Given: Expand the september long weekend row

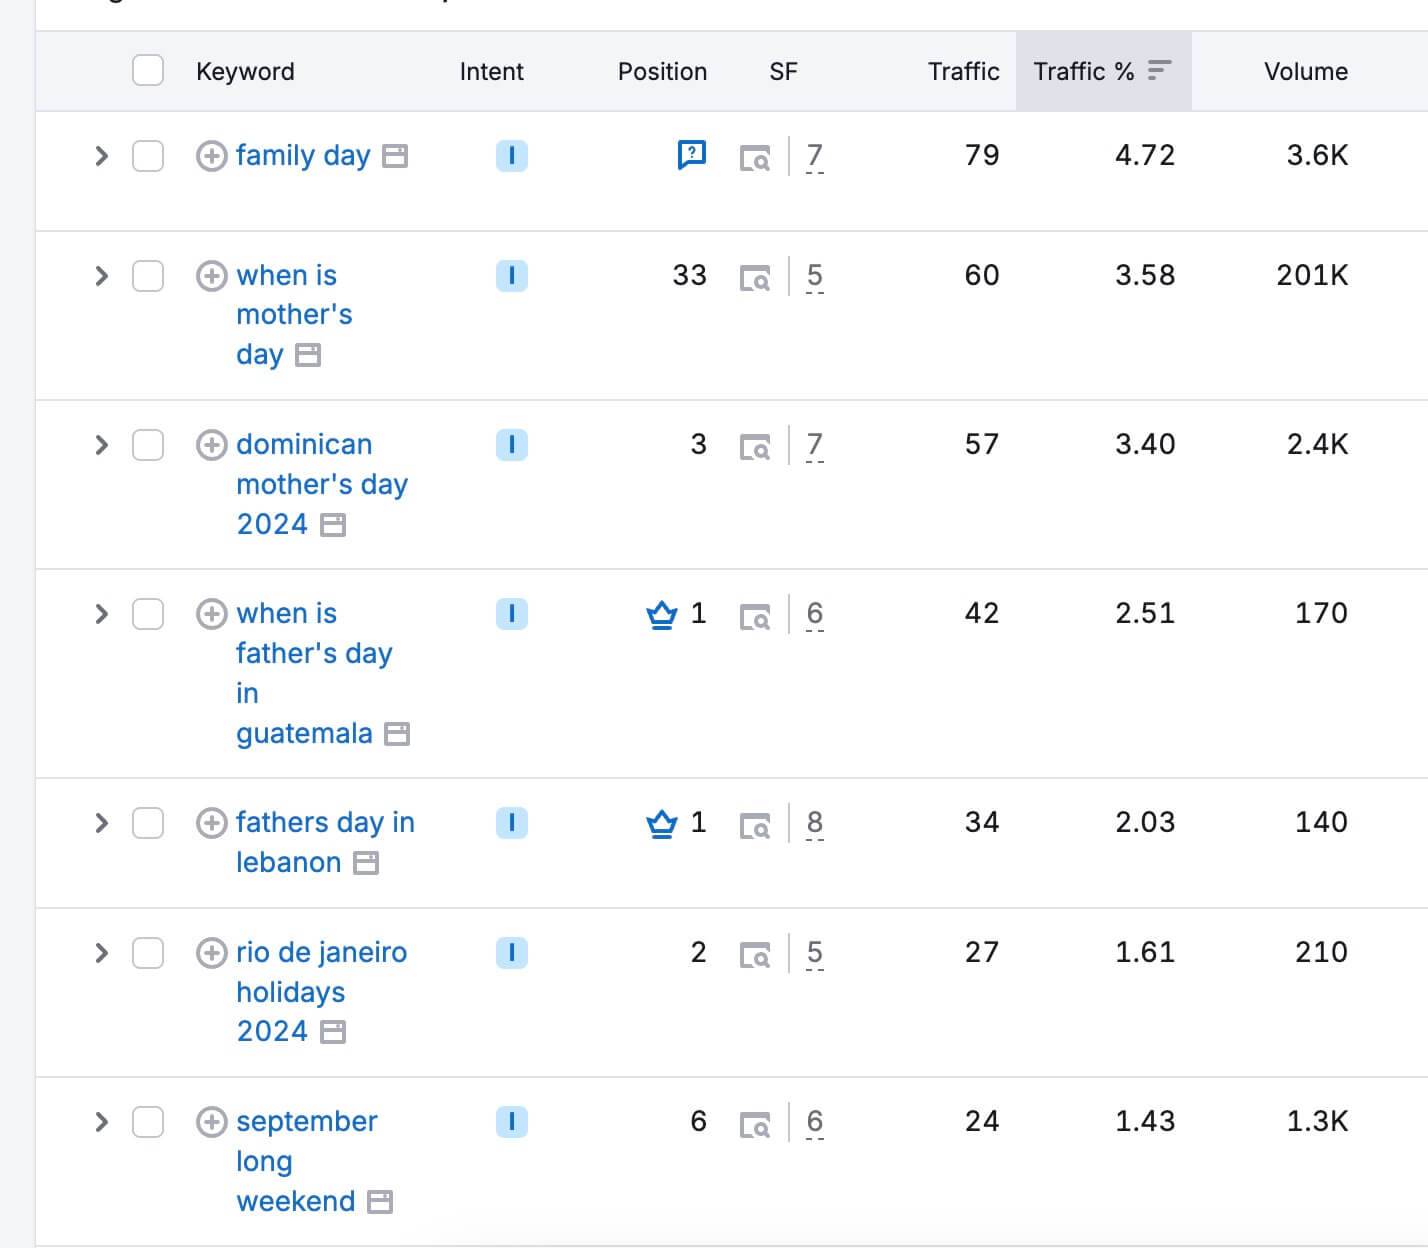Looking at the screenshot, I should [101, 1122].
